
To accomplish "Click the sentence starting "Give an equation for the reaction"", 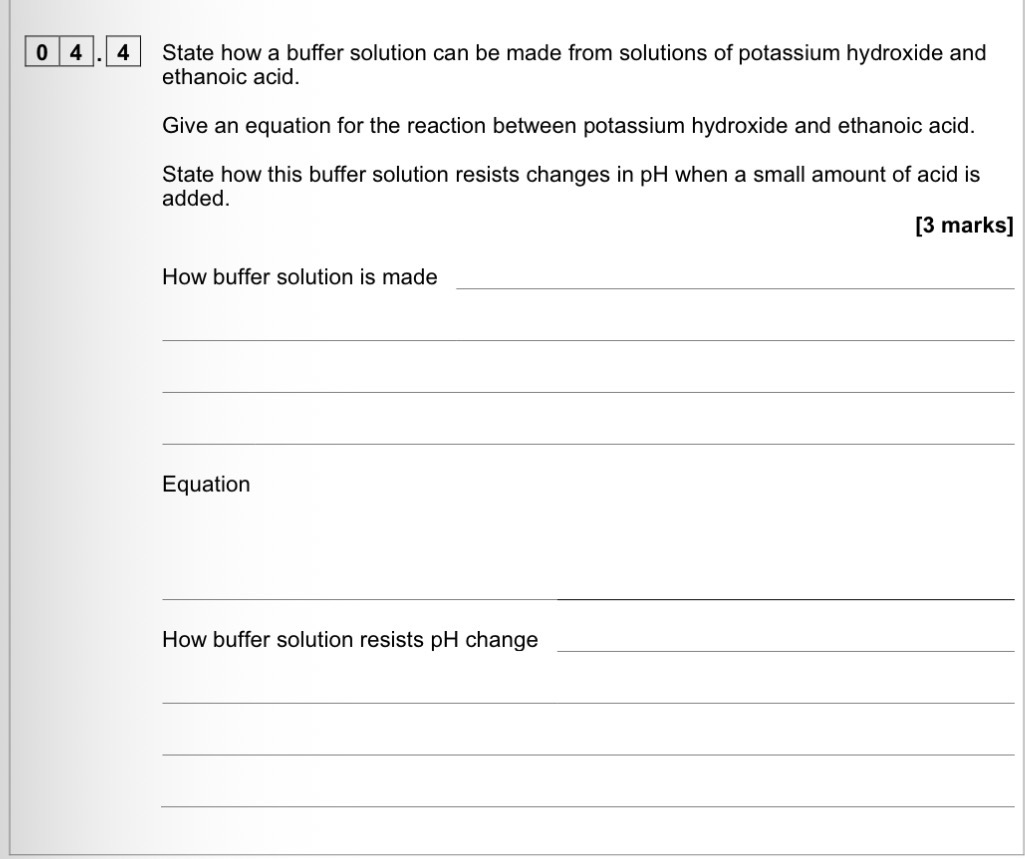I will 568,127.
